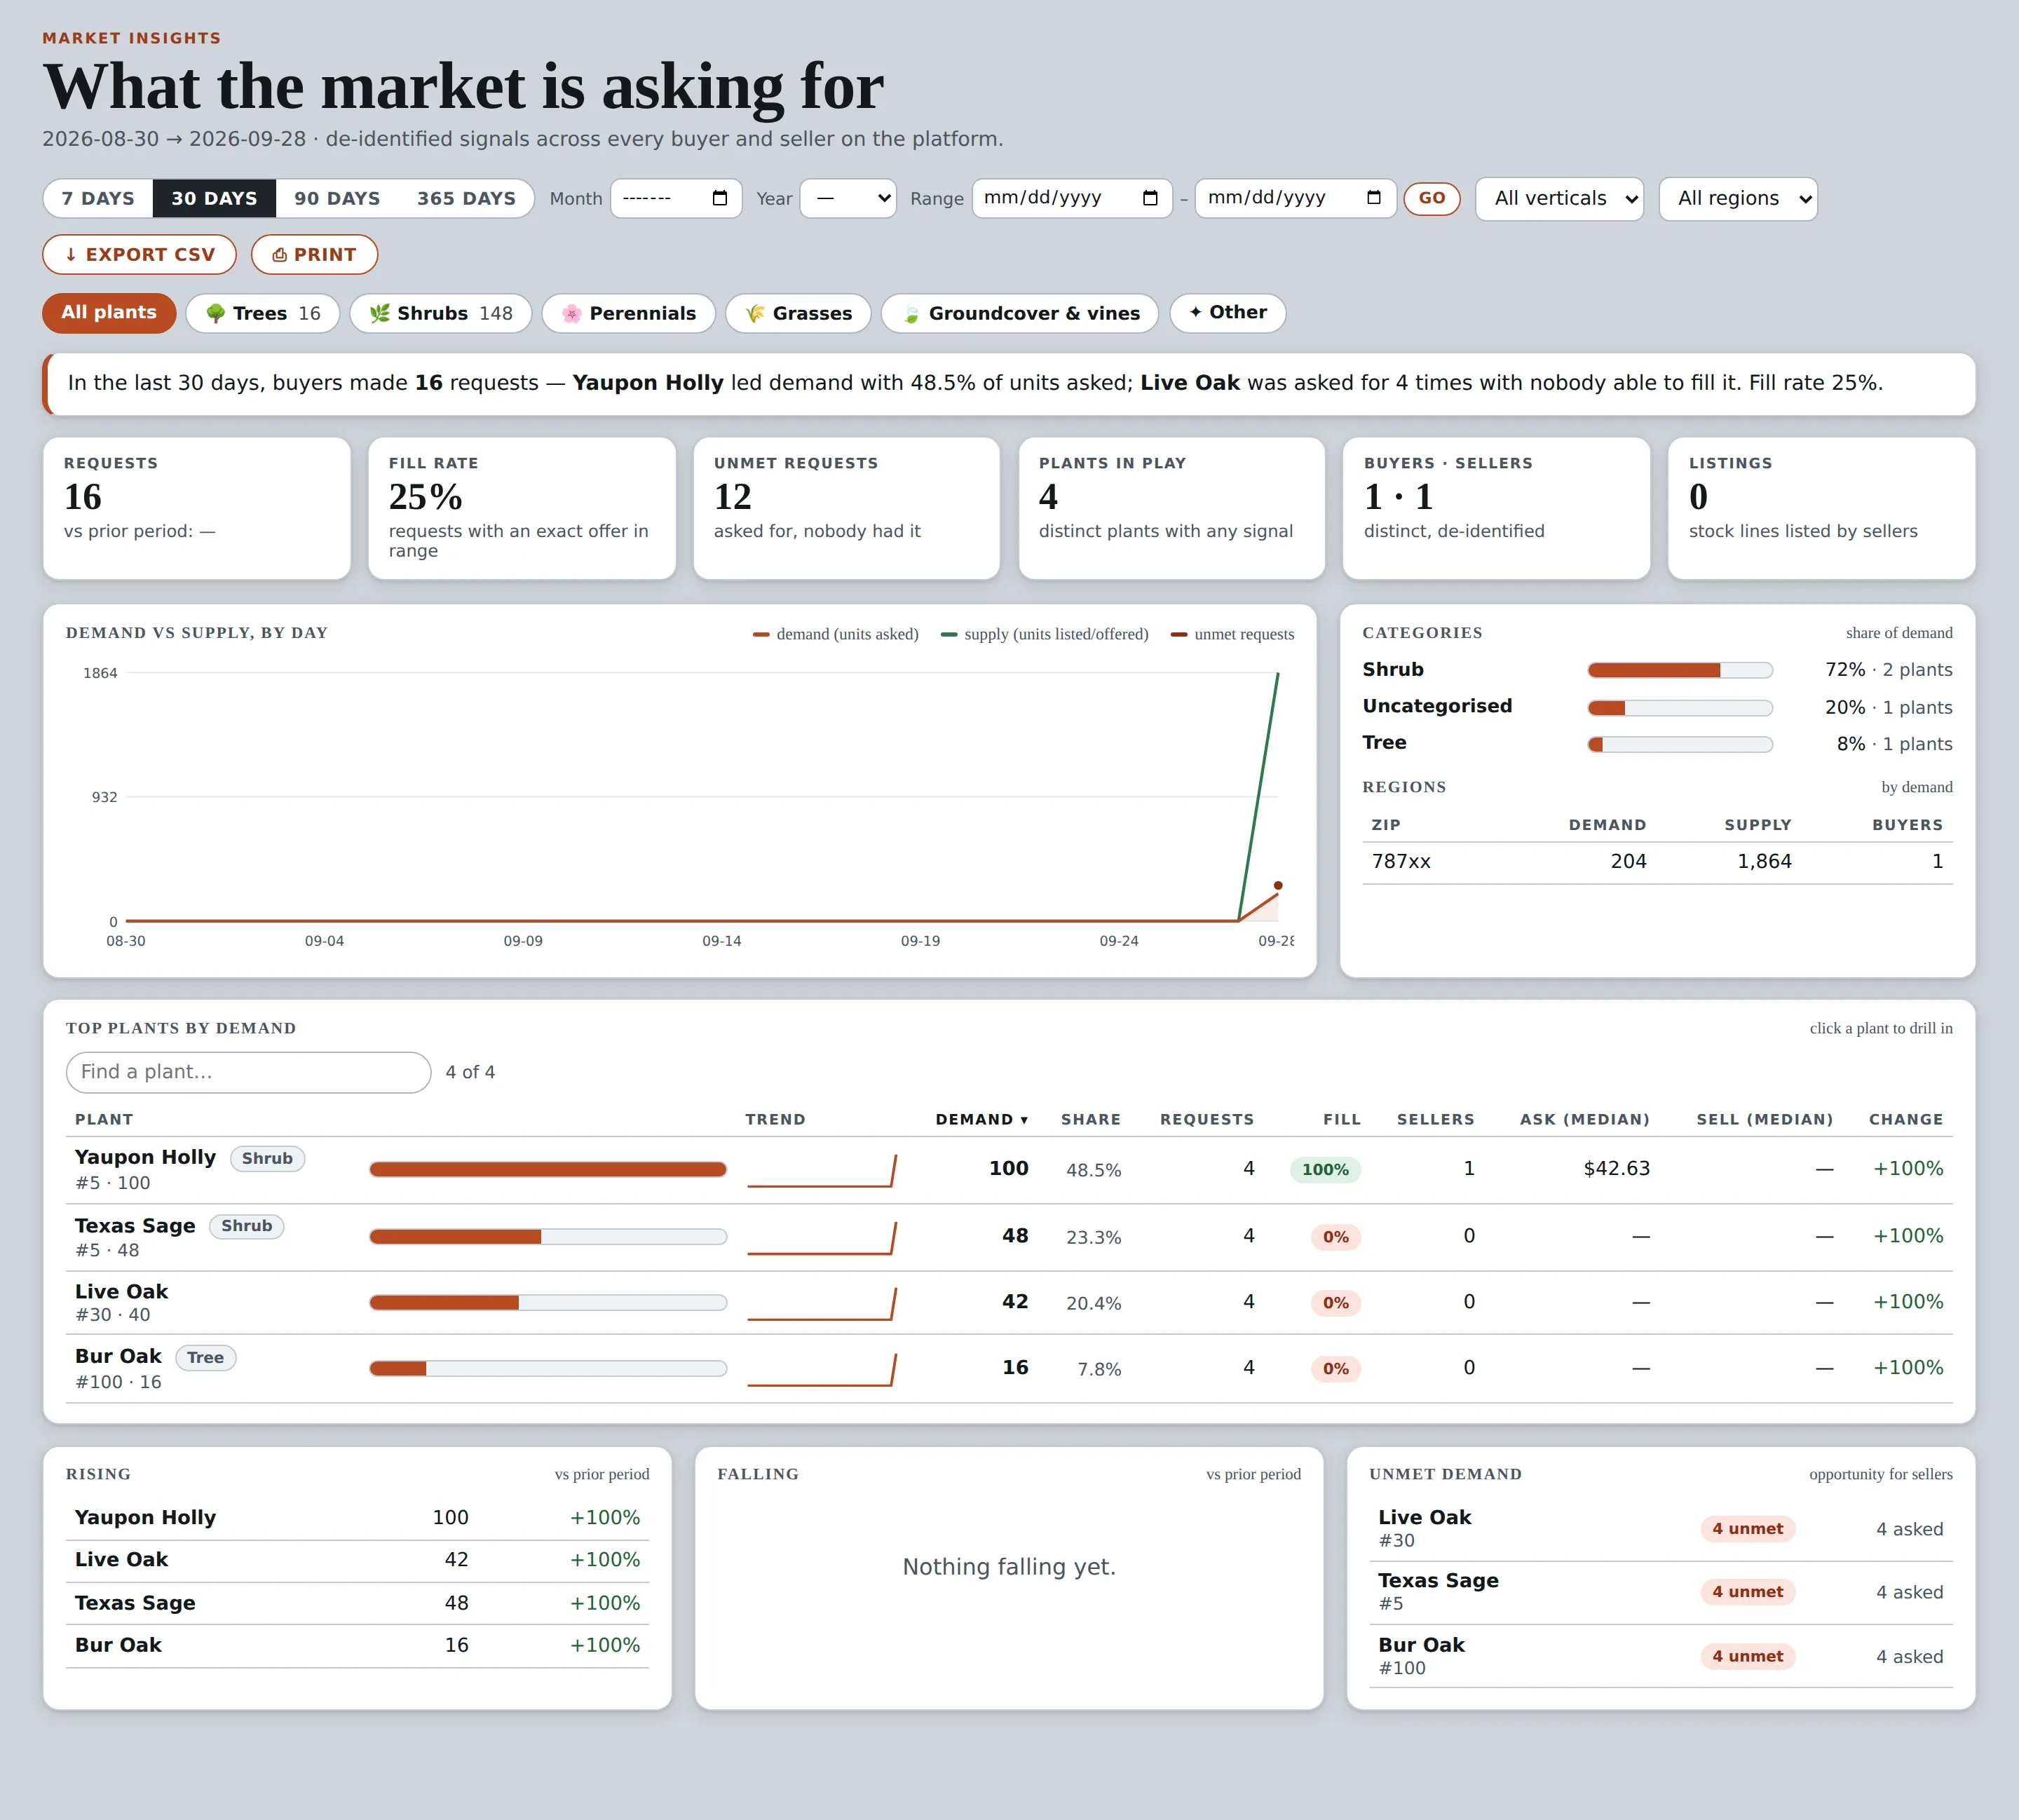Switch to 365 DAYS period
Screen dimensions: 2019x1820
466,198
